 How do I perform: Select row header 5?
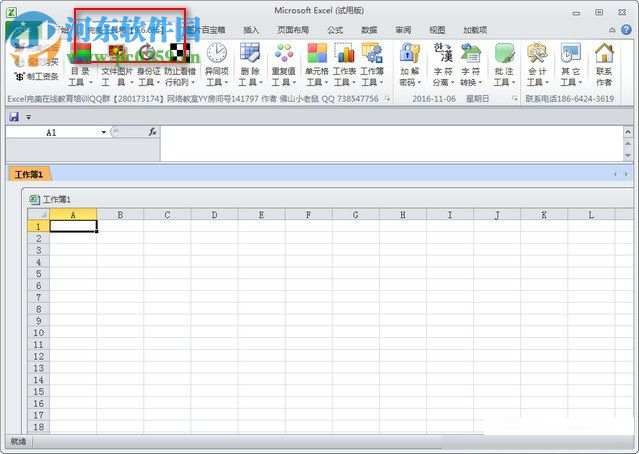click(38, 273)
